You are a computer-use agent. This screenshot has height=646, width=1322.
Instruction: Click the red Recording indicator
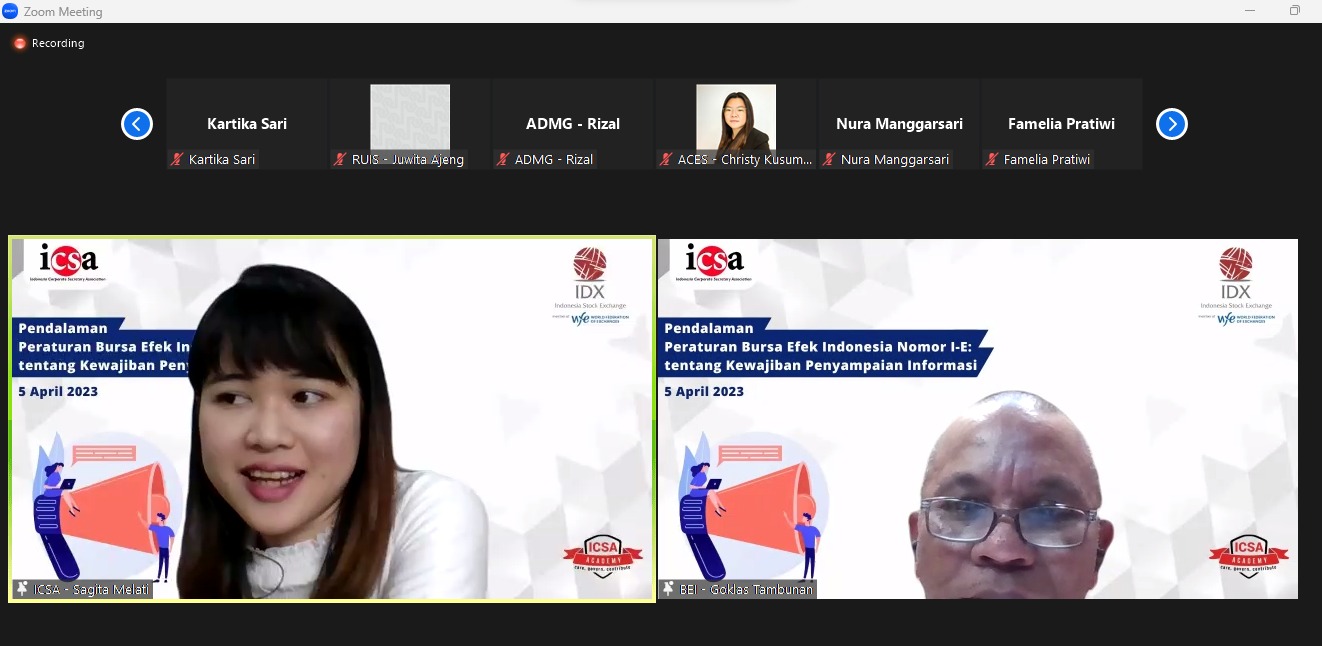pyautogui.click(x=19, y=43)
